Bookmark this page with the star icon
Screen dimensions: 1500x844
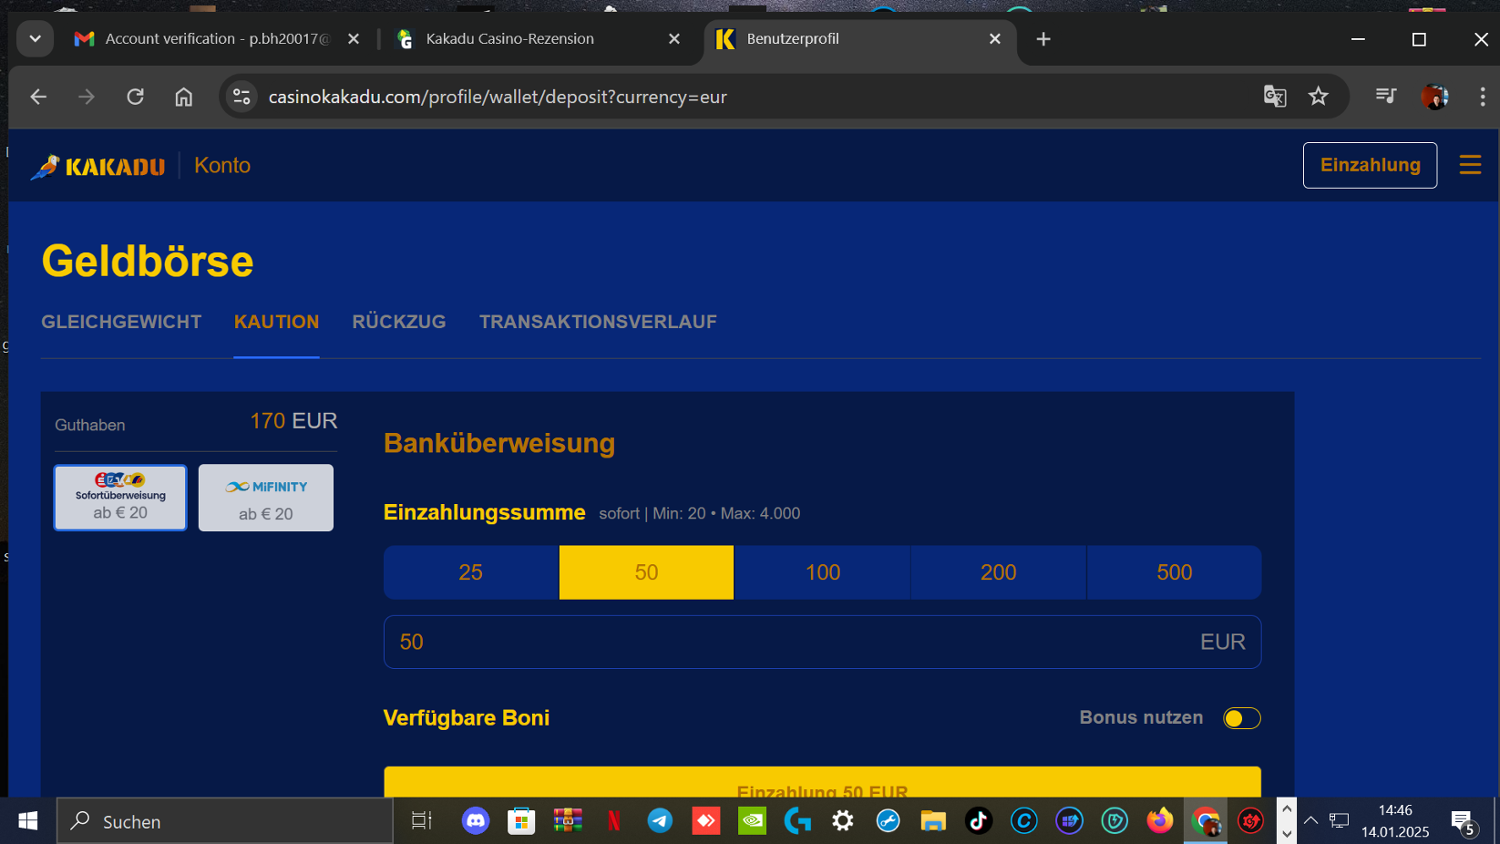click(1318, 97)
